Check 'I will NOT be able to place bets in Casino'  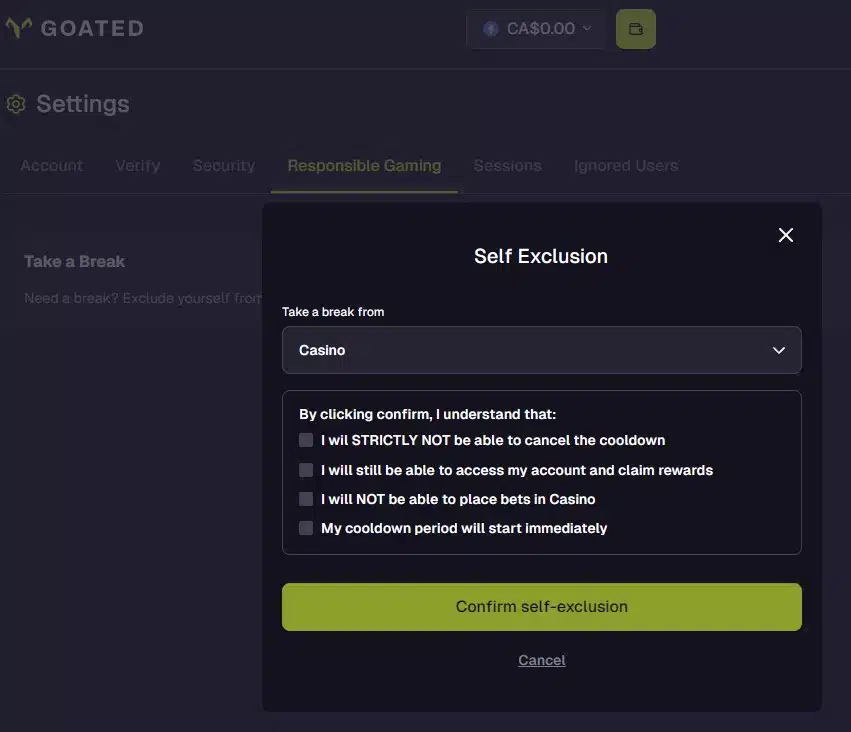305,498
